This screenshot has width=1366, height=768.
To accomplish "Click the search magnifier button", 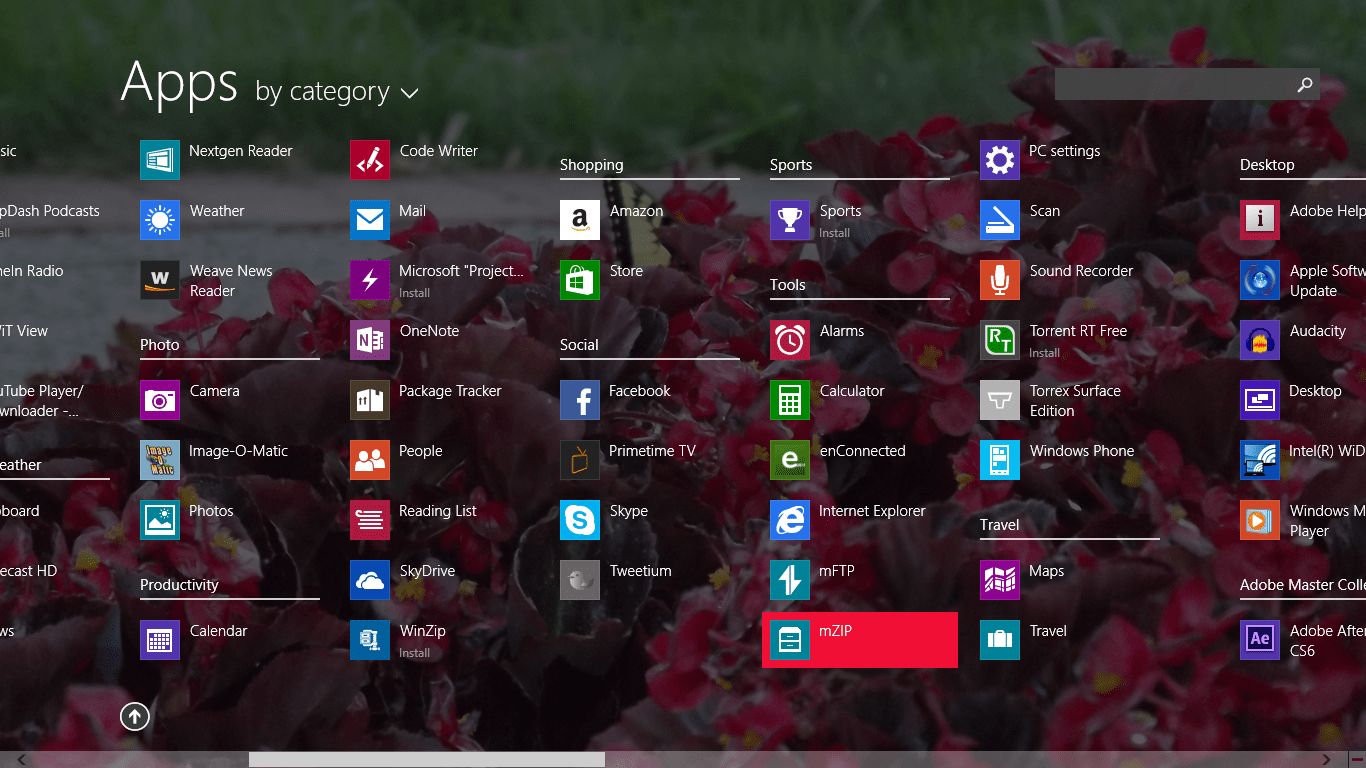I will coord(1305,84).
